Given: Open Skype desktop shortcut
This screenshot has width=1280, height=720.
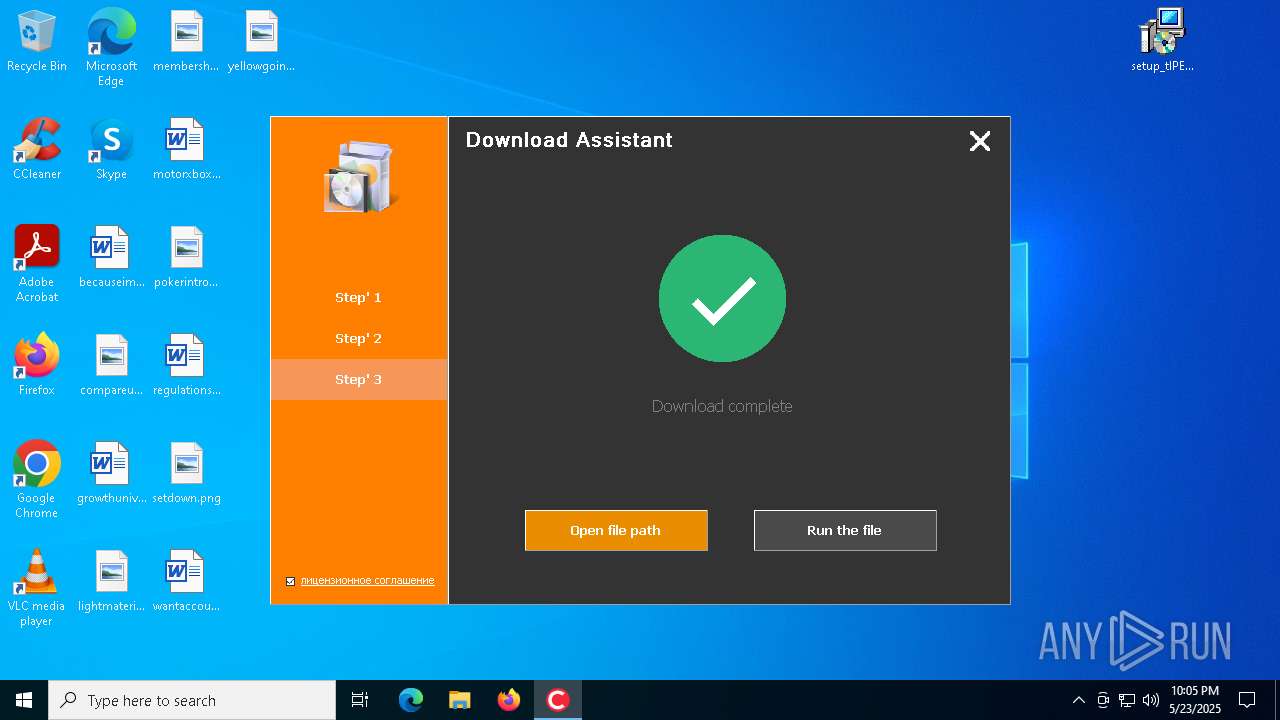Looking at the screenshot, I should coord(111,150).
